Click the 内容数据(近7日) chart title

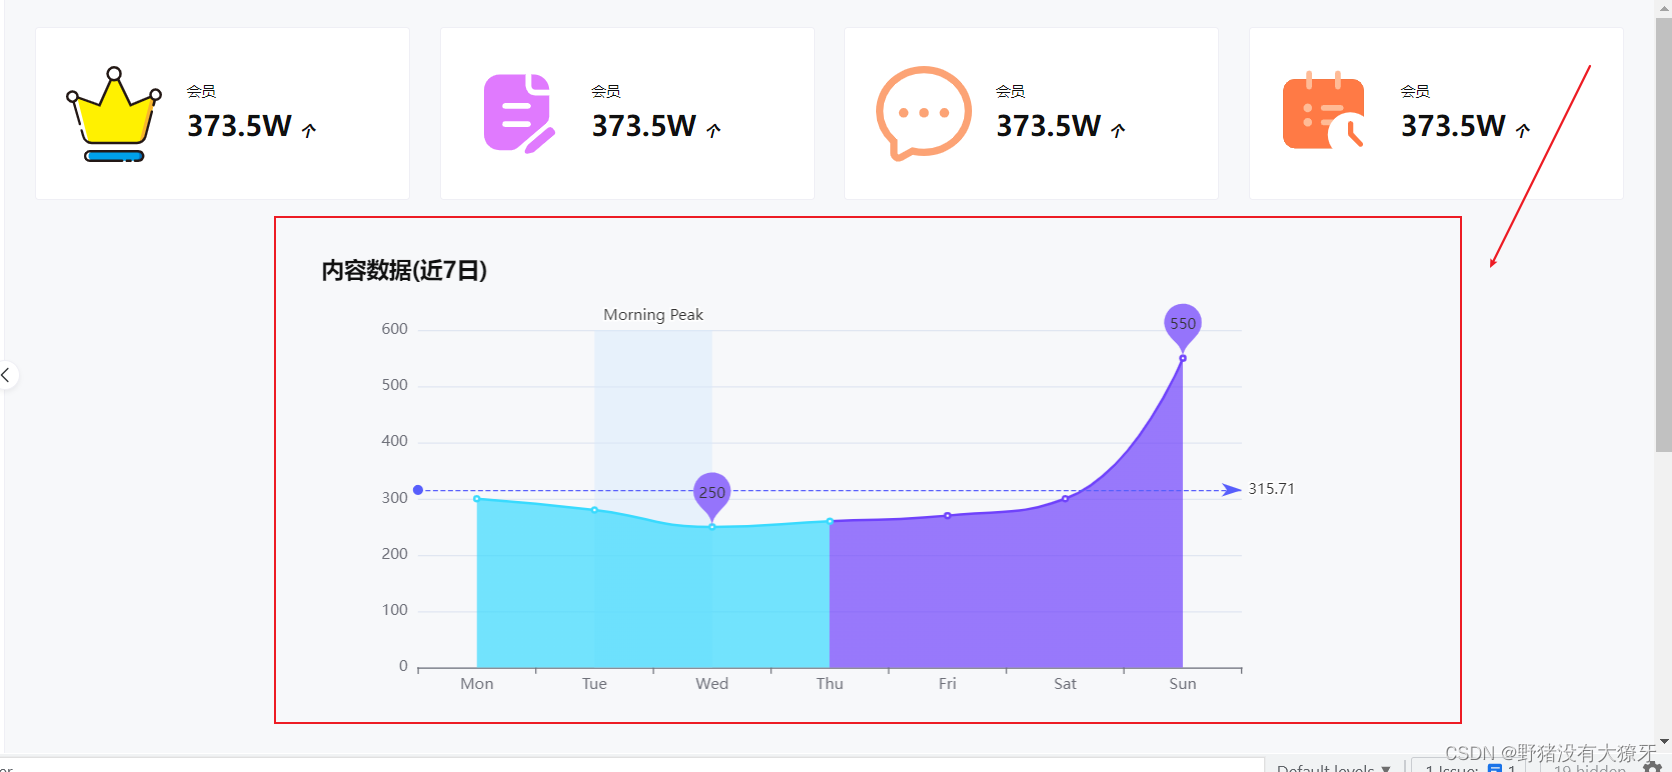pos(403,271)
